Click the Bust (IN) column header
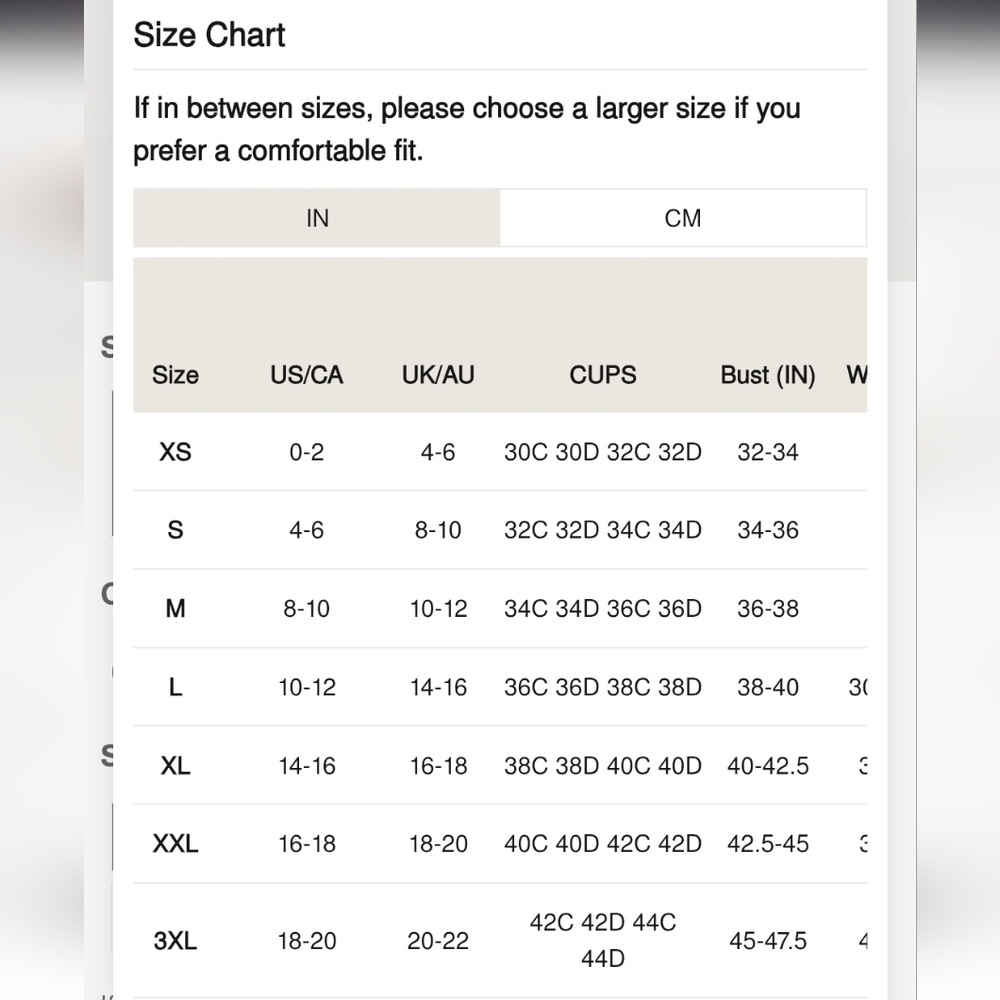Viewport: 1000px width, 1000px height. click(768, 375)
